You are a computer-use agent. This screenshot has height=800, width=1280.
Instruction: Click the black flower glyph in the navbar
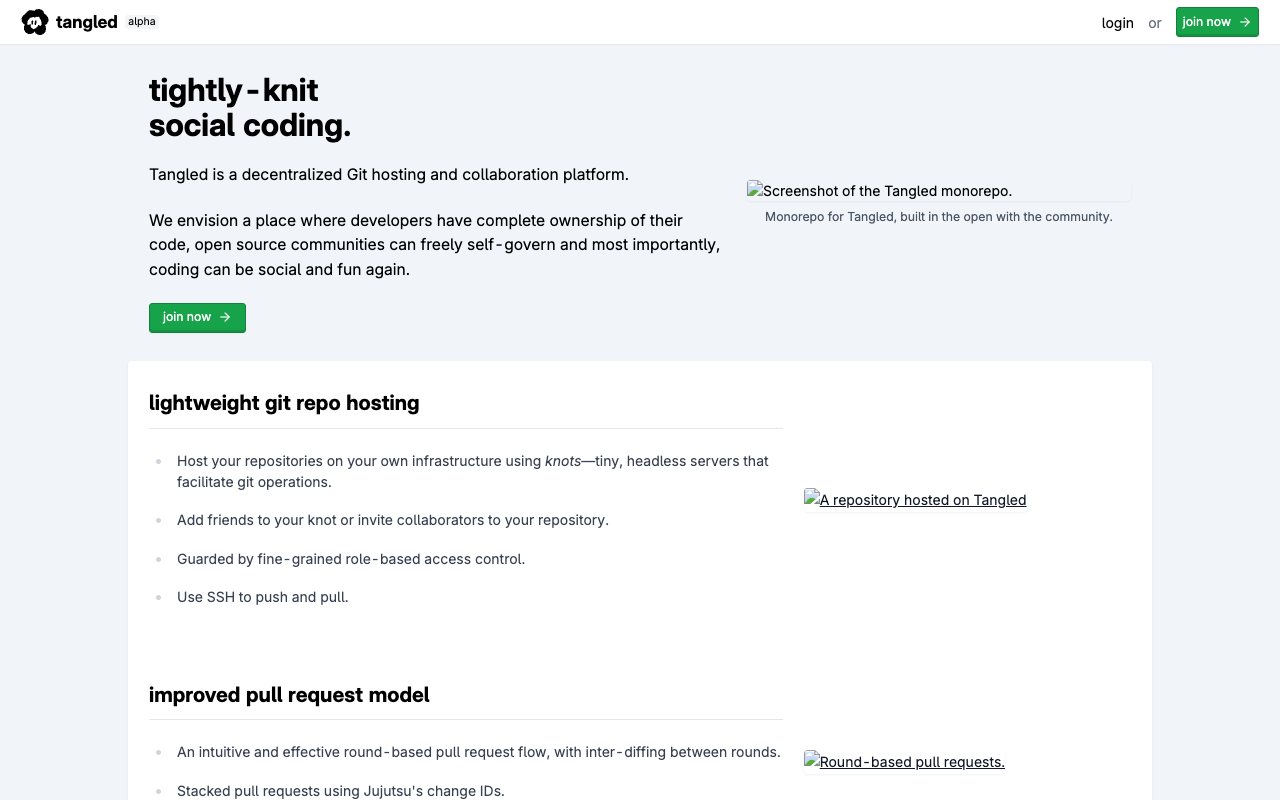pyautogui.click(x=35, y=21)
